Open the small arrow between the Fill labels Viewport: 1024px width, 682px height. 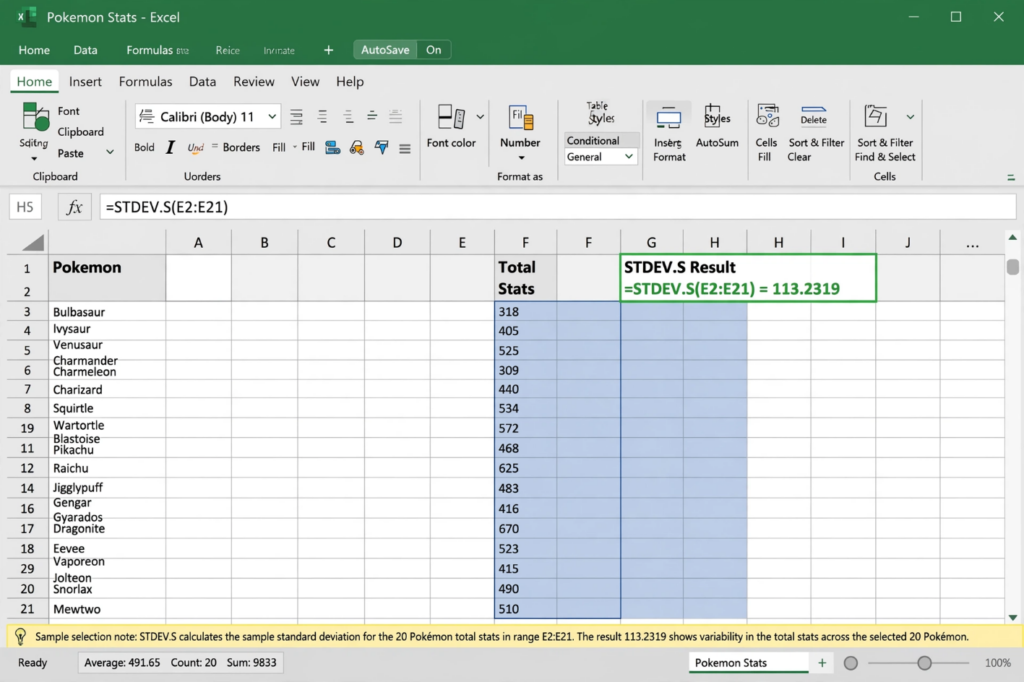point(295,147)
